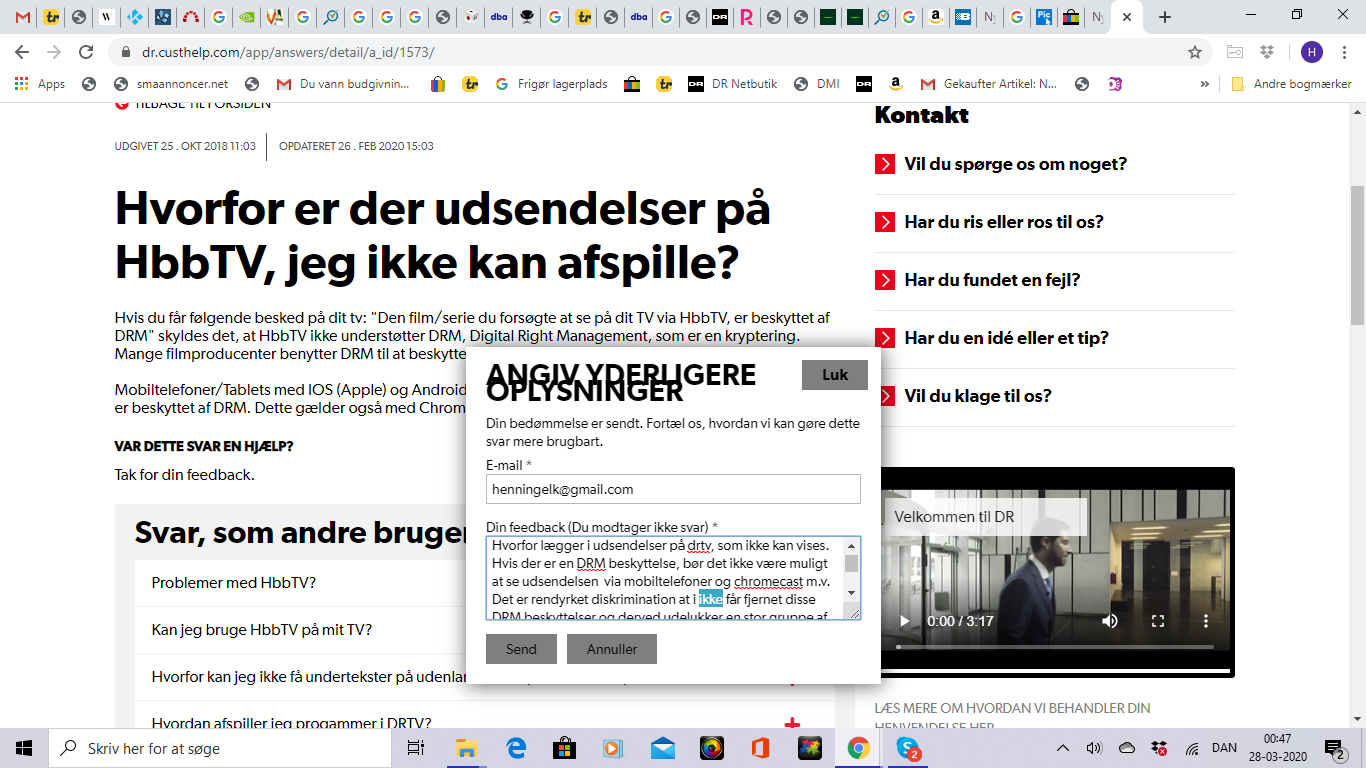Close the dialog with Luk
Viewport: 1366px width, 768px height.
(x=834, y=375)
